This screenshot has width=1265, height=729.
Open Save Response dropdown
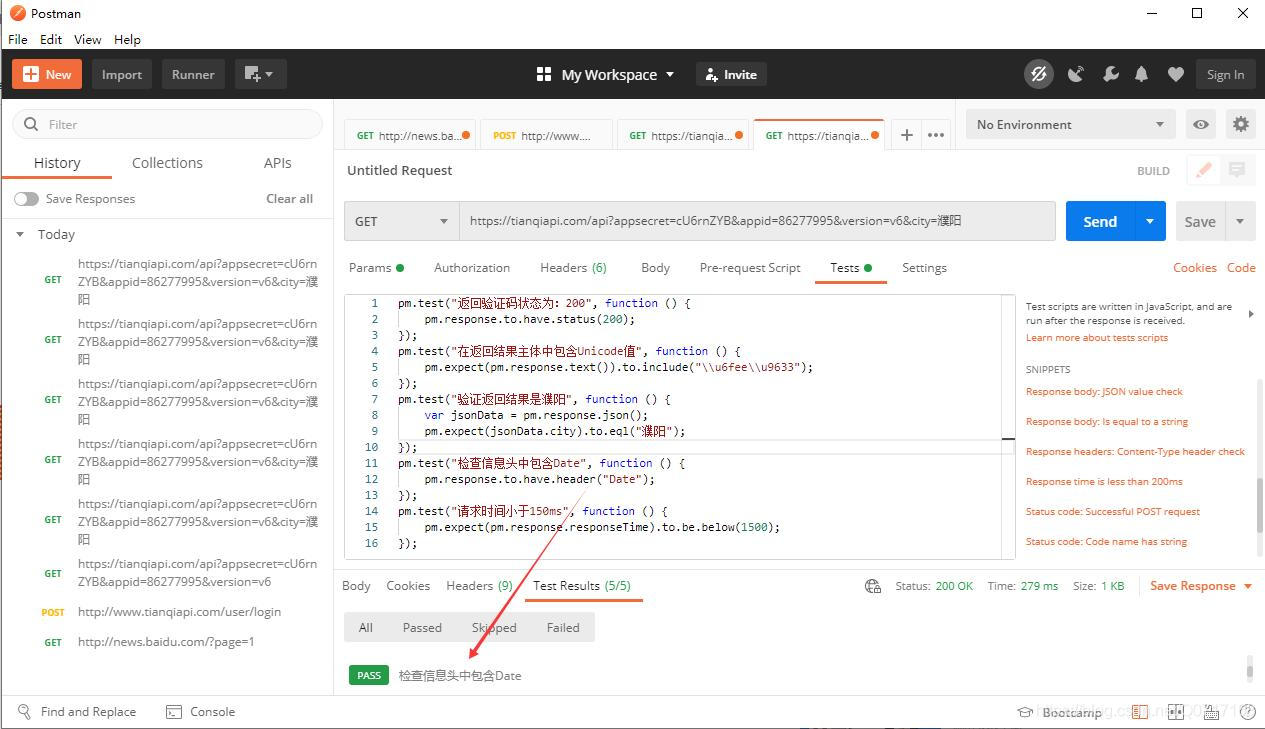(x=1201, y=586)
